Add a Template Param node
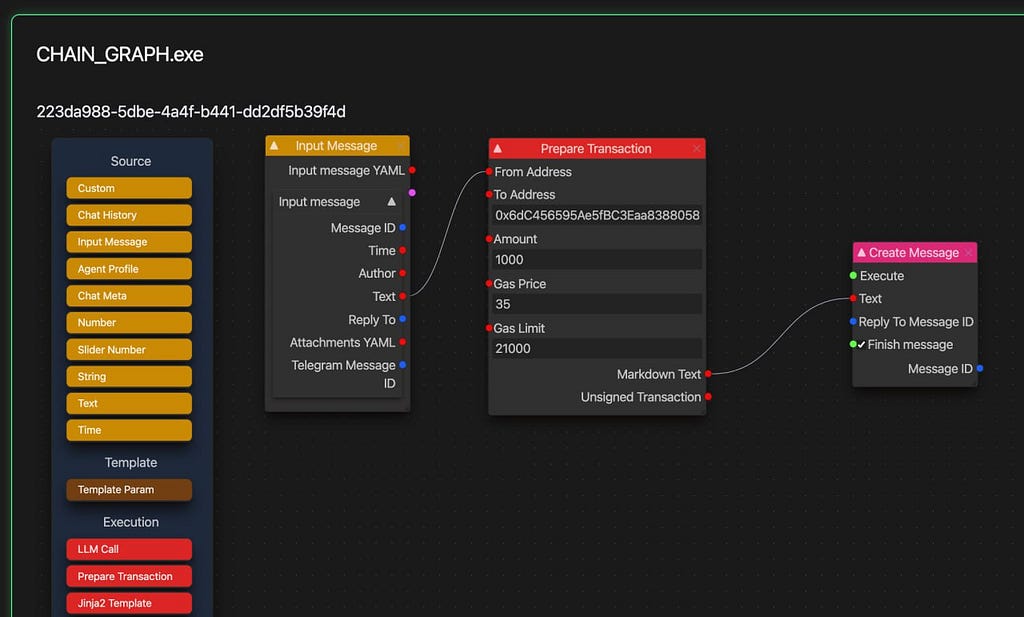1024x617 pixels. coord(129,490)
